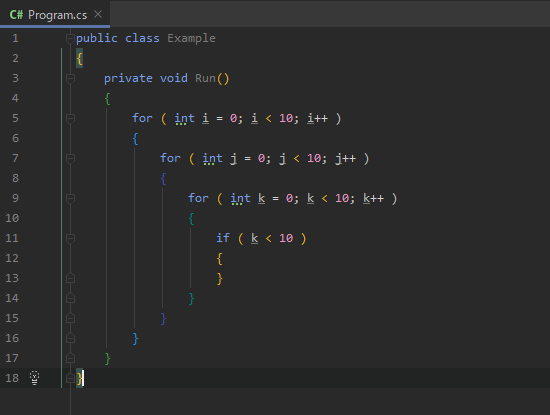The image size is (550, 415).
Task: Click the 'class' keyword
Action: point(142,38)
